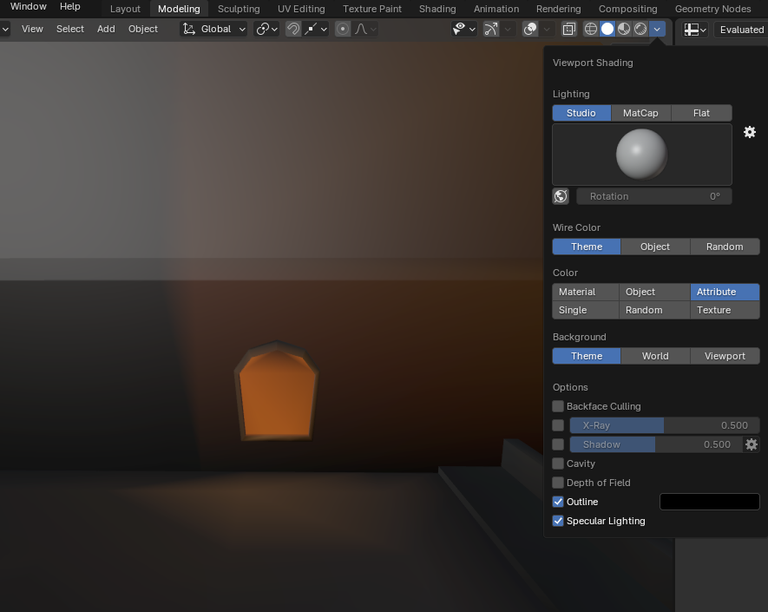The height and width of the screenshot is (612, 768).
Task: Switch to Sculpting workspace tab
Action: tap(239, 9)
